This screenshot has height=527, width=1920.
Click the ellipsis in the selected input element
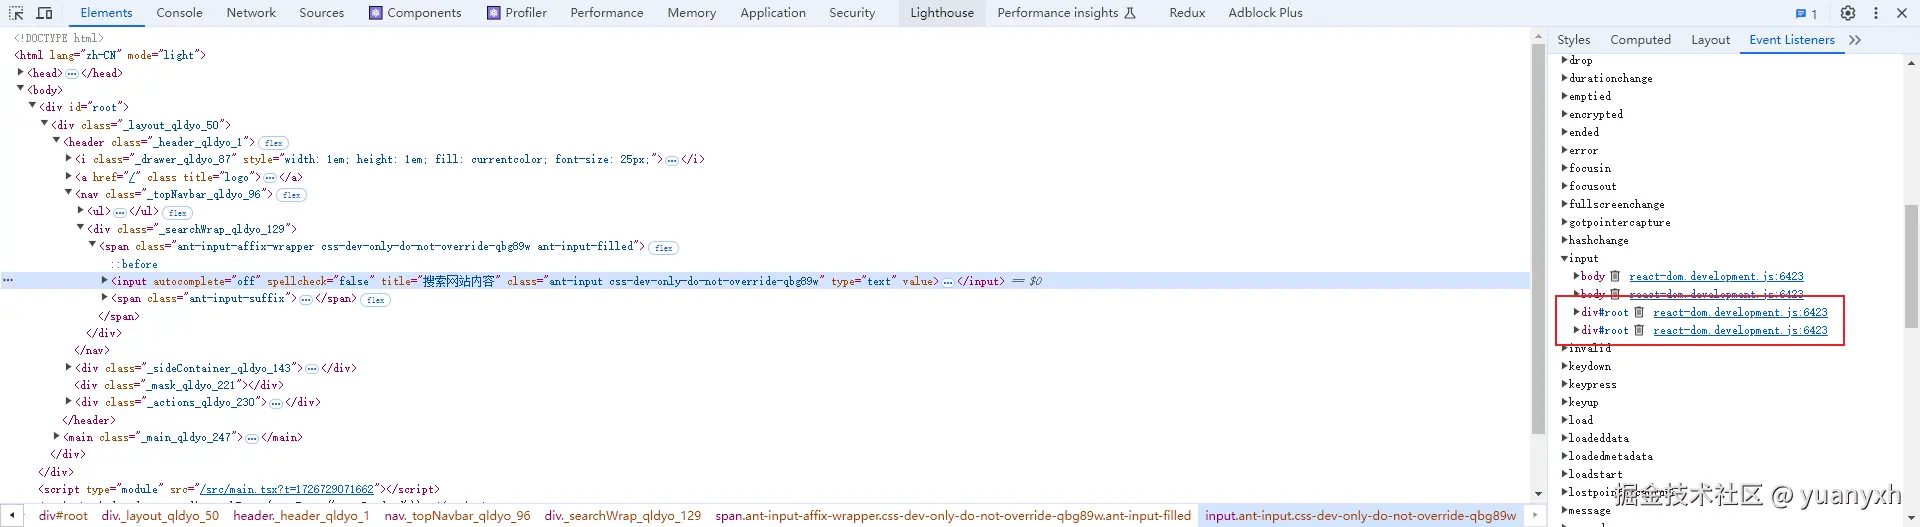[x=948, y=282]
